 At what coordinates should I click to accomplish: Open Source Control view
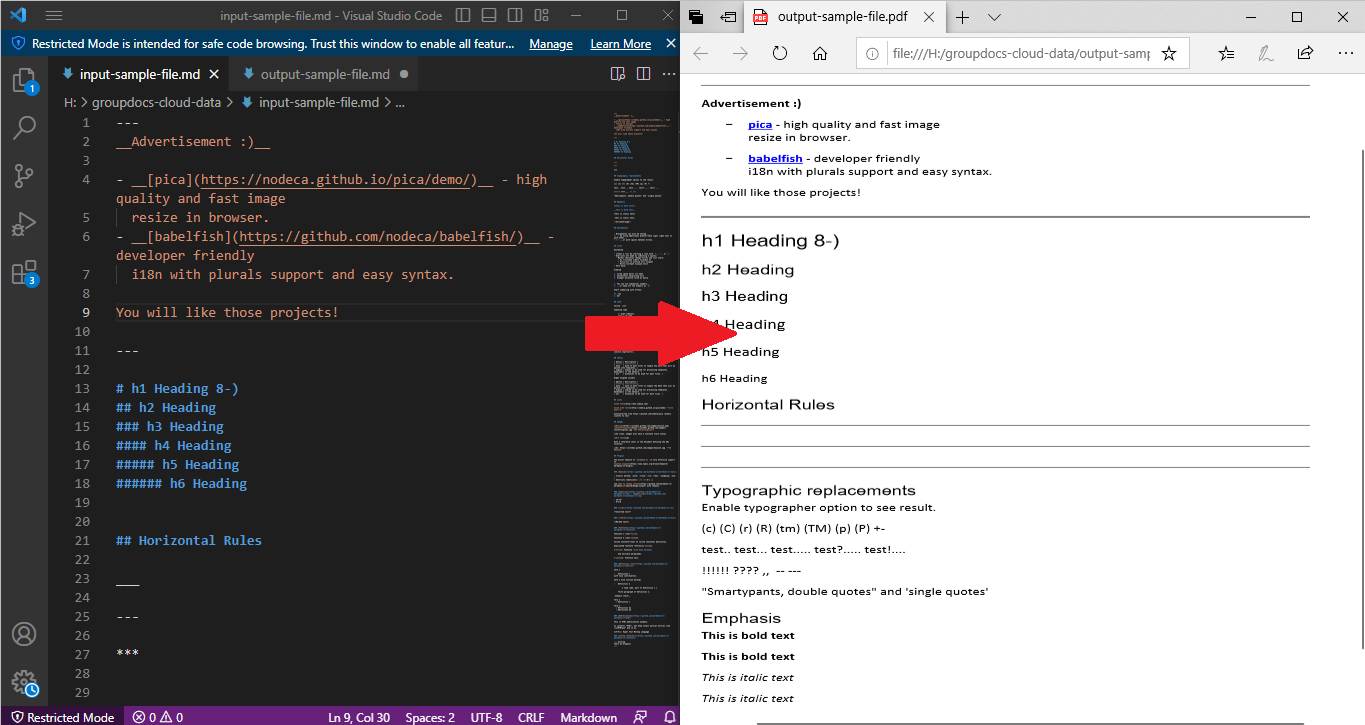click(24, 176)
